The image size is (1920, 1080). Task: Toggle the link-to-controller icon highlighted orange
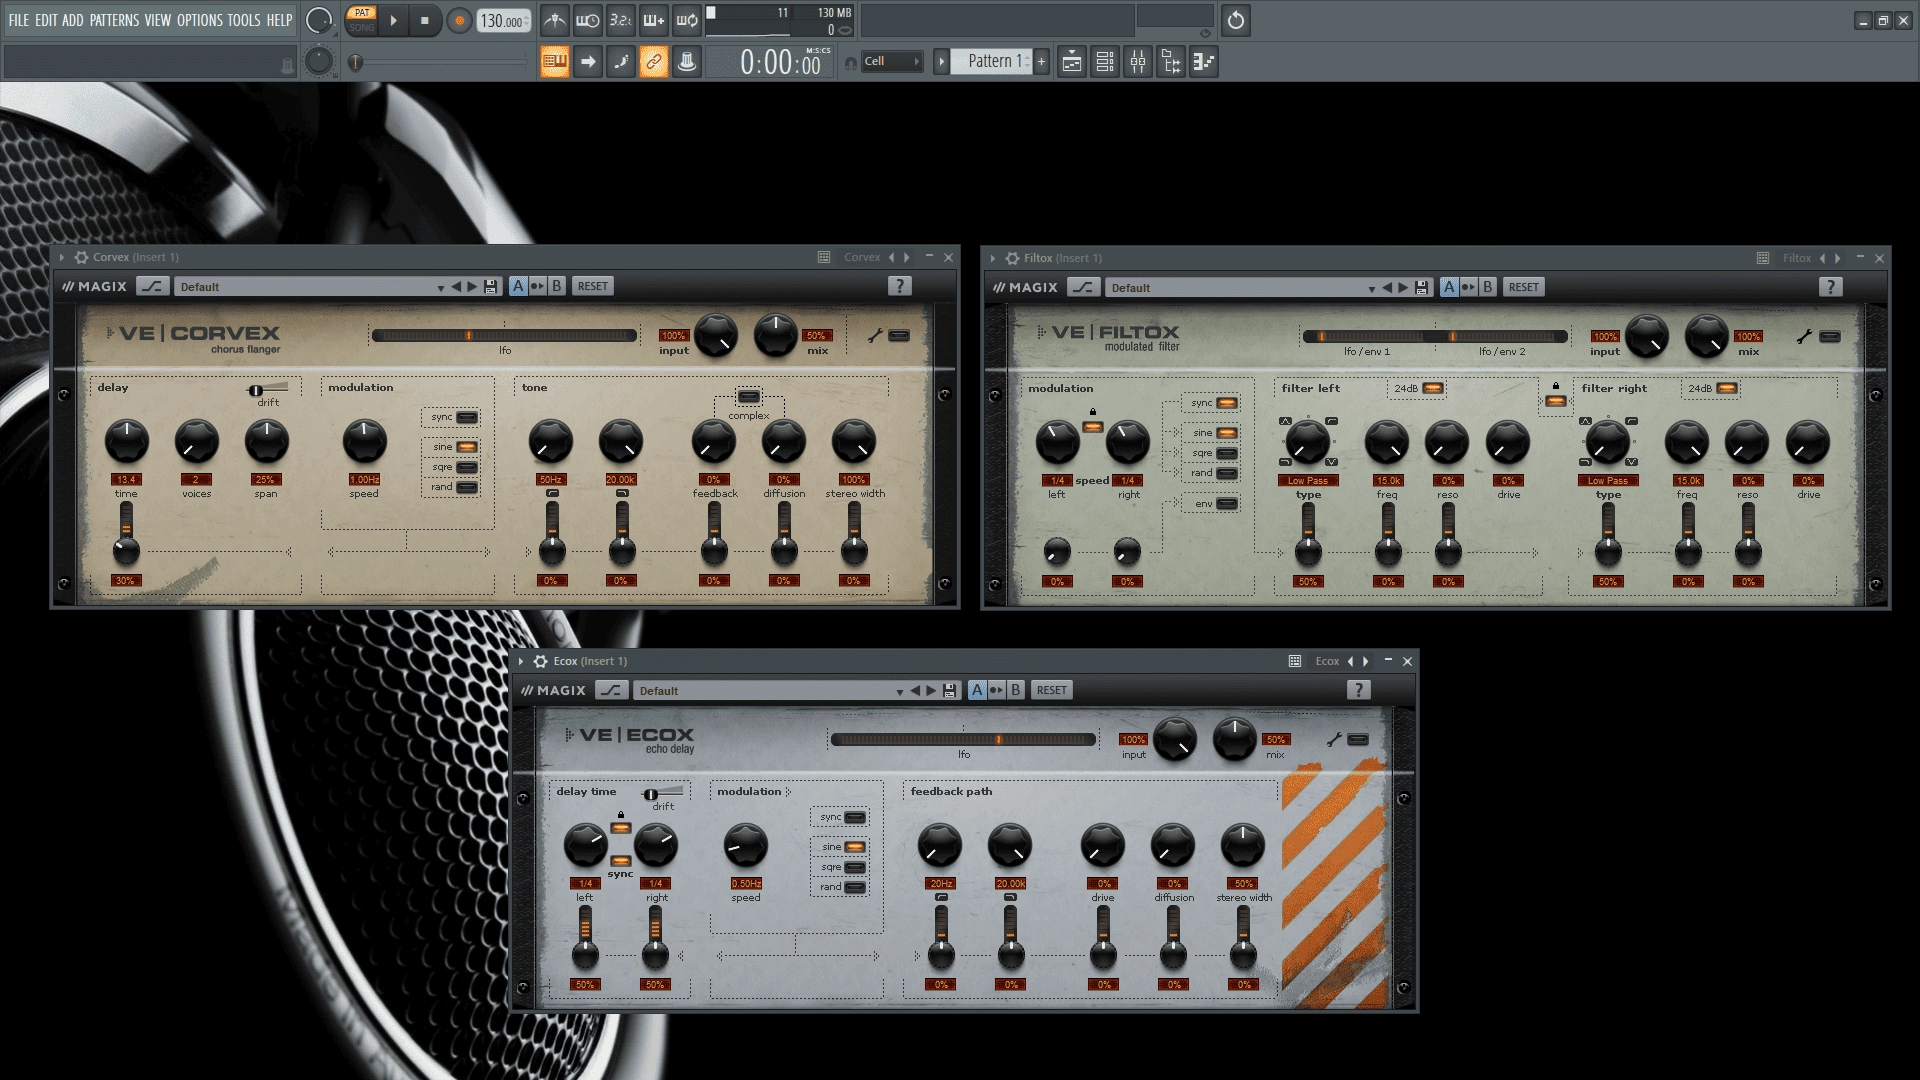[653, 62]
